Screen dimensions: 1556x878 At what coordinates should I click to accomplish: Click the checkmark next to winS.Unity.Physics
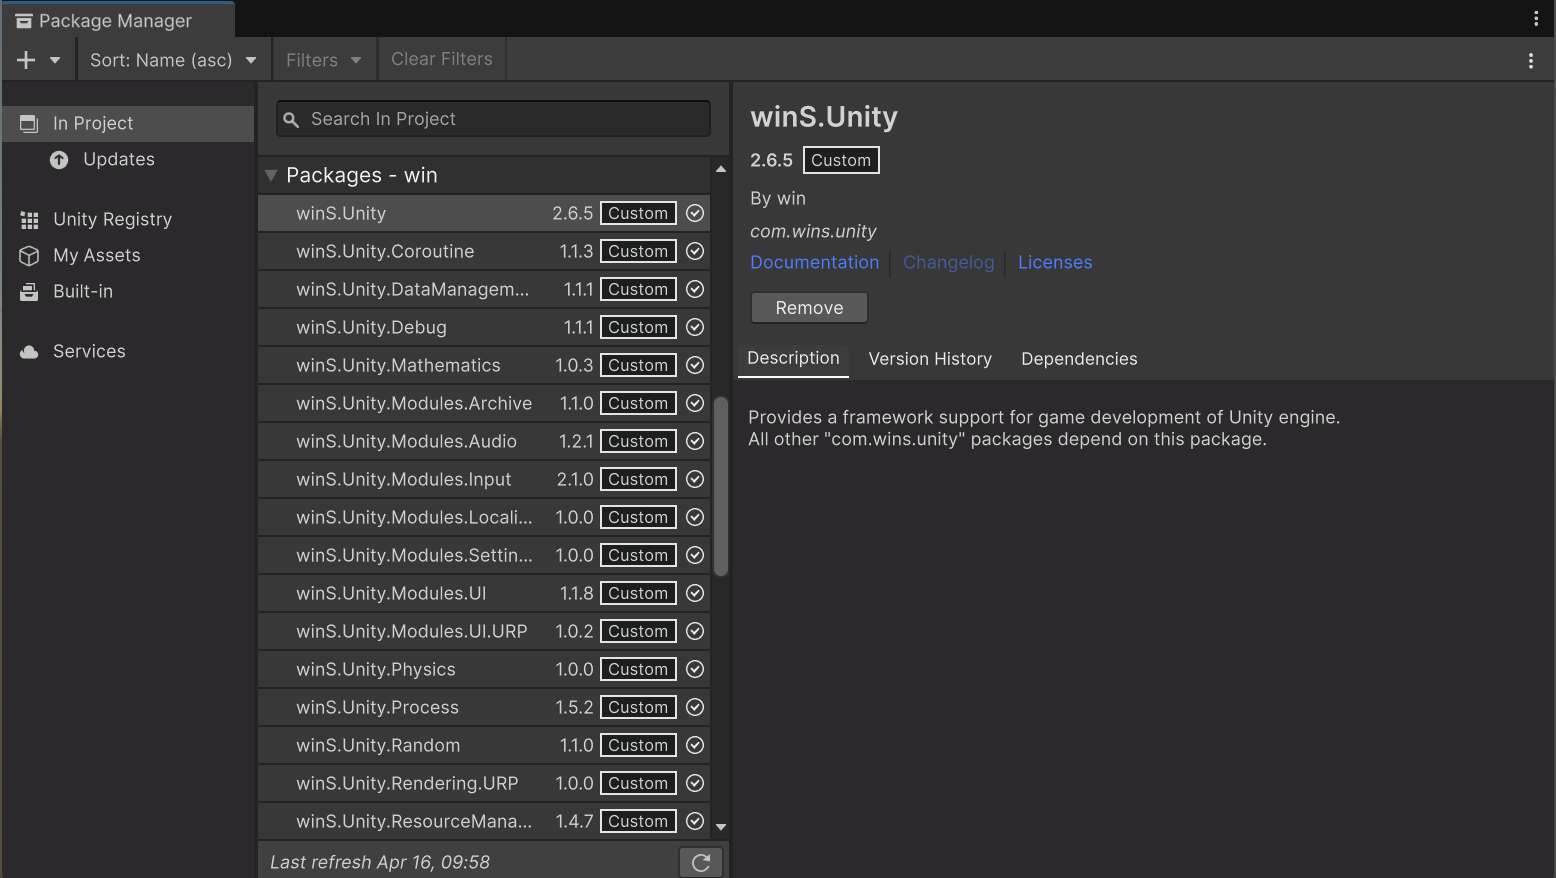tap(694, 668)
